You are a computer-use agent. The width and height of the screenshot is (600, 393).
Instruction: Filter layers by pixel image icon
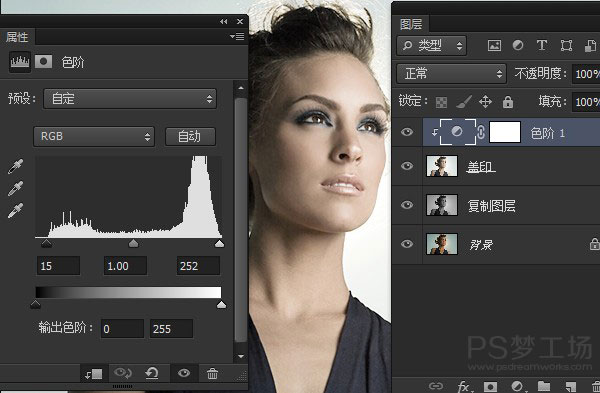tap(494, 46)
